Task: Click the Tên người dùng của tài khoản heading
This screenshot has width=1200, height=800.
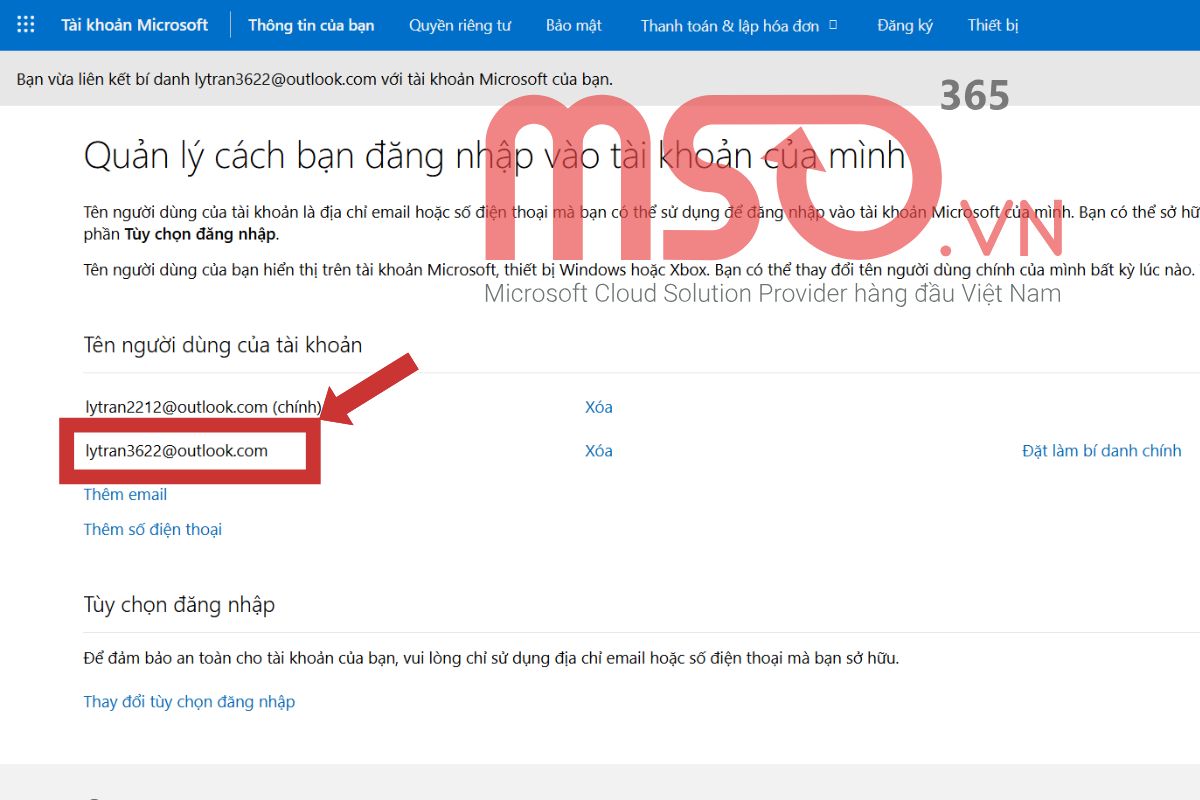Action: tap(223, 345)
